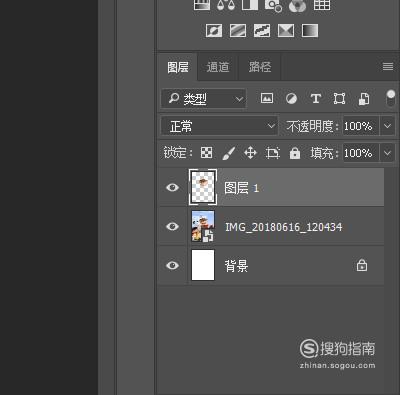Image resolution: width=400 pixels, height=395 pixels.
Task: Add a Channel Mixer adjustment layer
Action: (x=297, y=5)
